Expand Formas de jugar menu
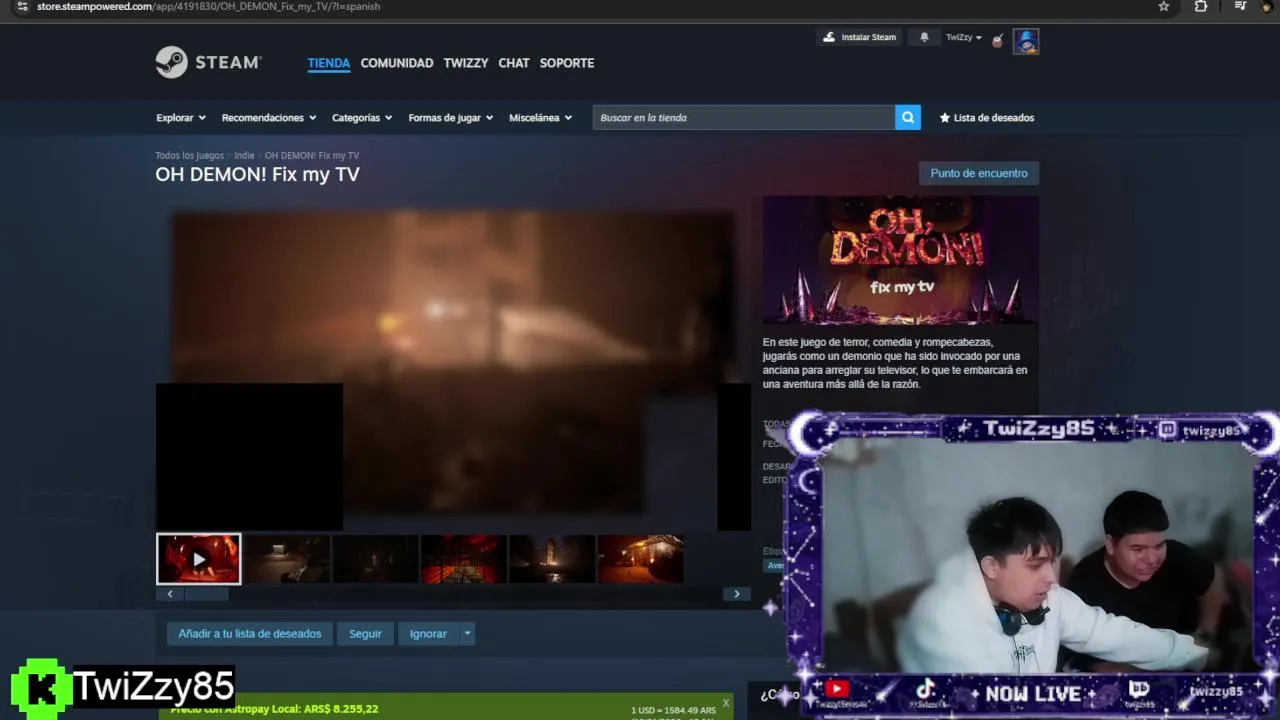 [x=451, y=117]
